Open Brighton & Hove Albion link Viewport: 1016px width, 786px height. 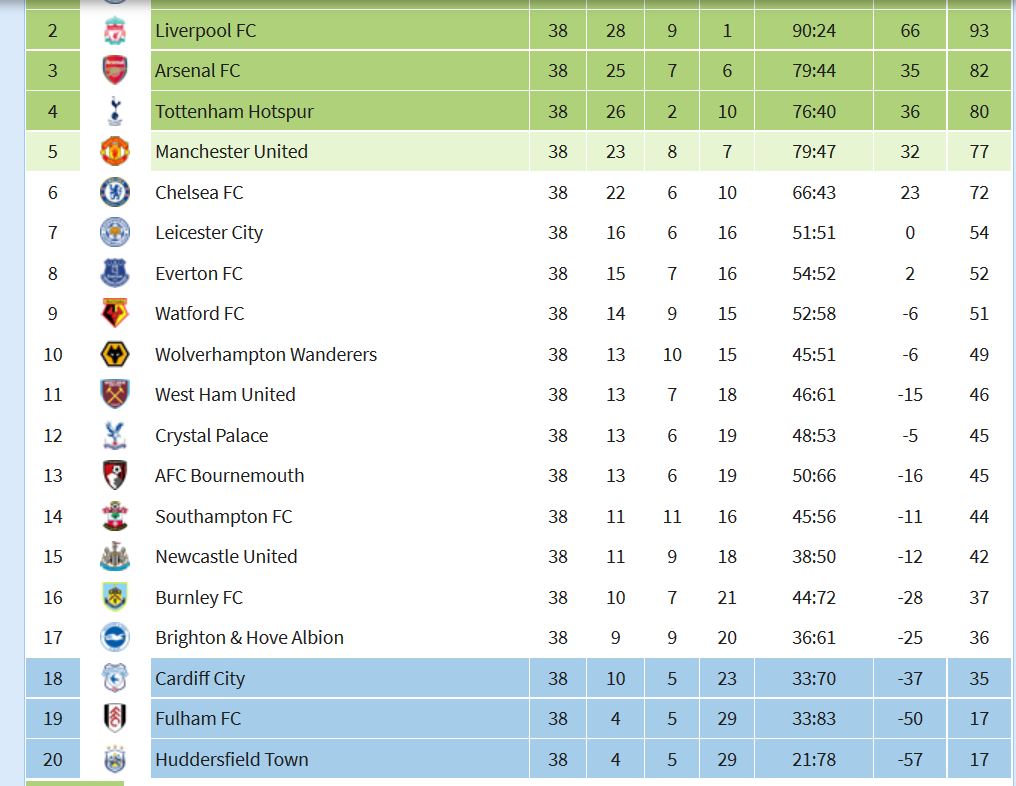[x=249, y=638]
